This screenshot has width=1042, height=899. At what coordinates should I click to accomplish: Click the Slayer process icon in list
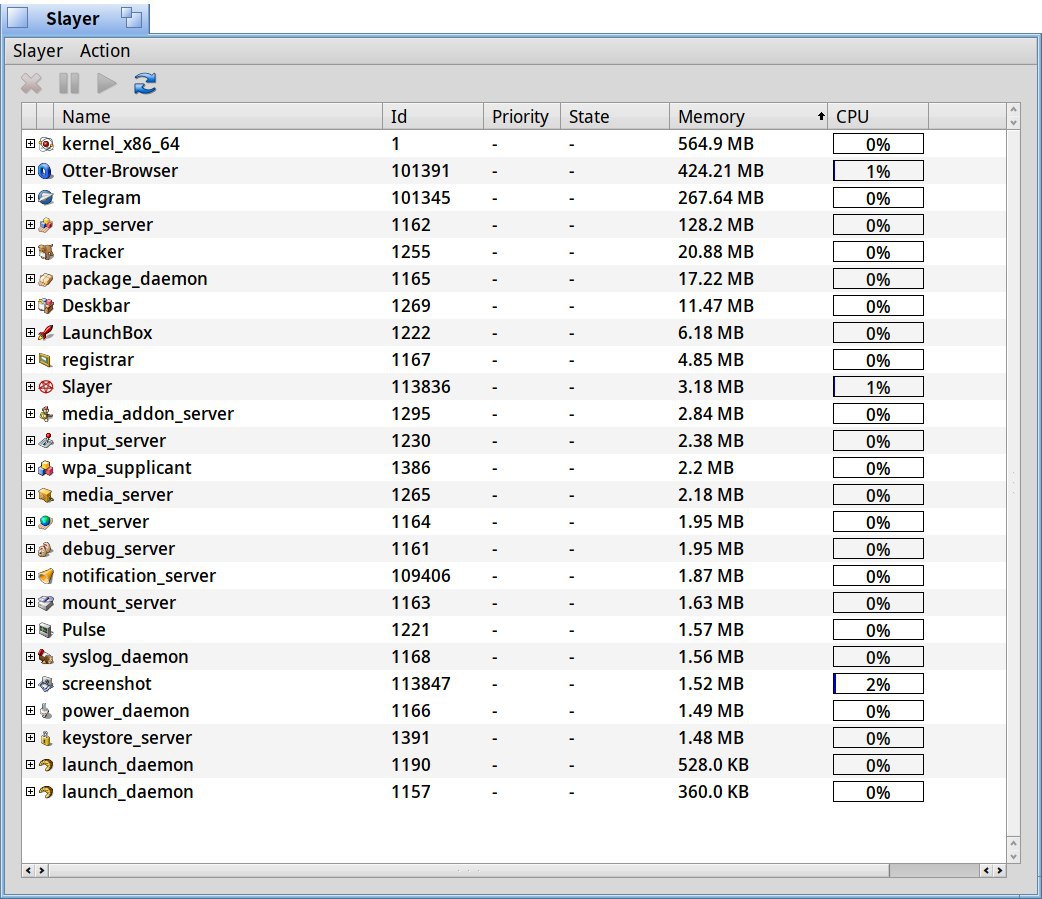coord(46,387)
